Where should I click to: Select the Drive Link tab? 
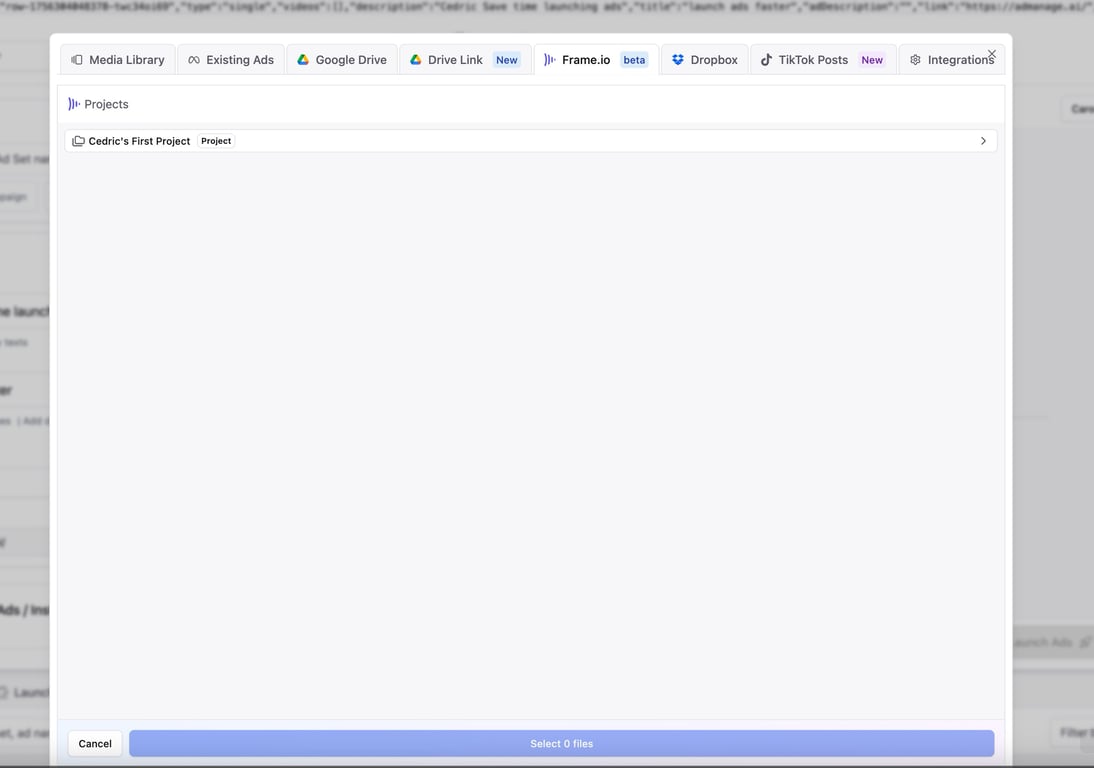click(465, 60)
